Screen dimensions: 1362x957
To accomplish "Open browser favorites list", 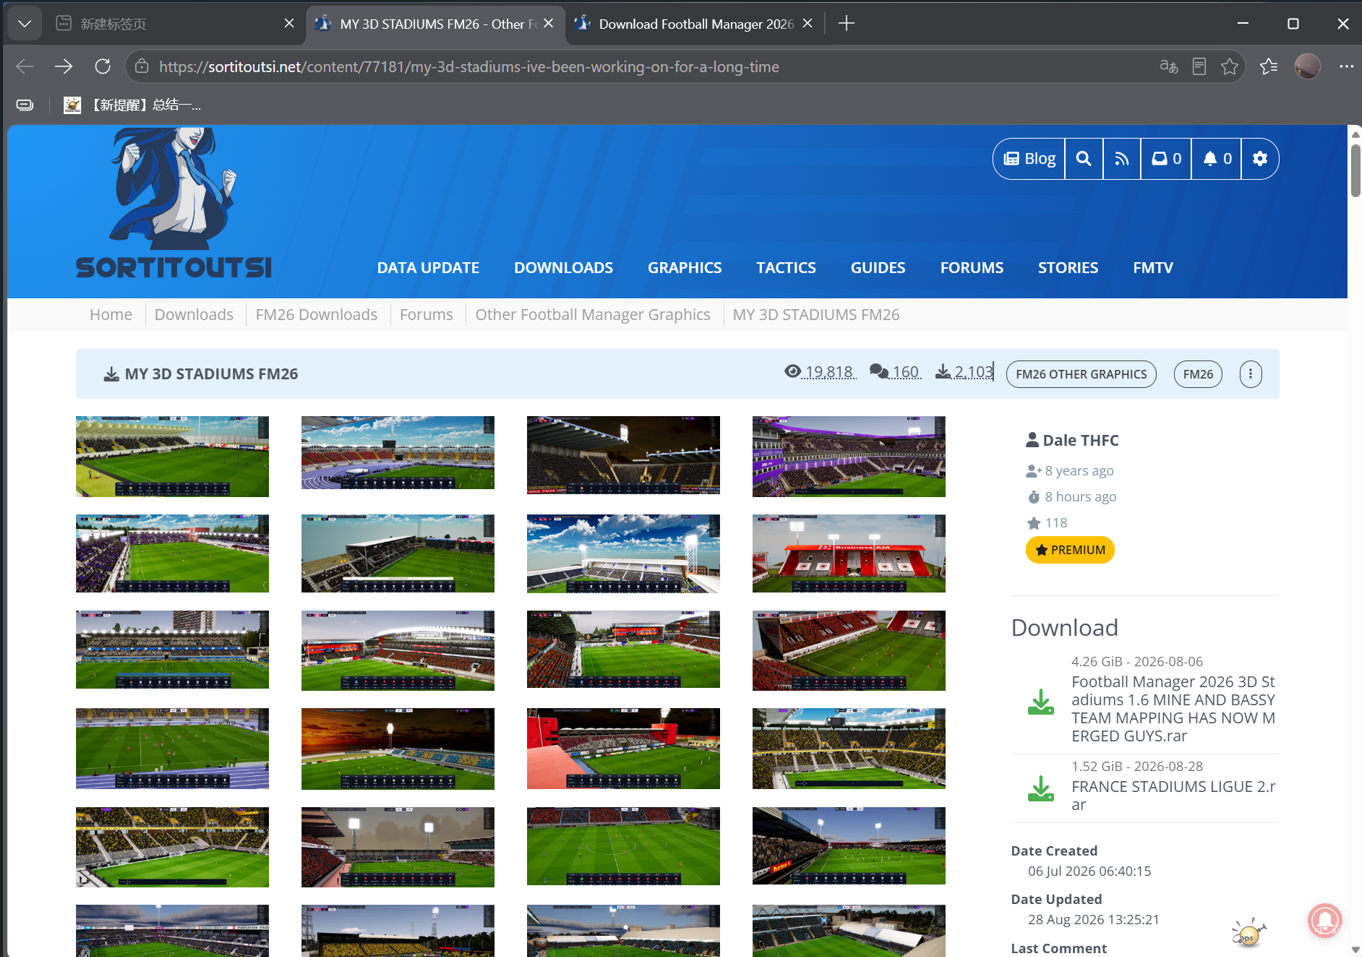I will coord(1268,67).
